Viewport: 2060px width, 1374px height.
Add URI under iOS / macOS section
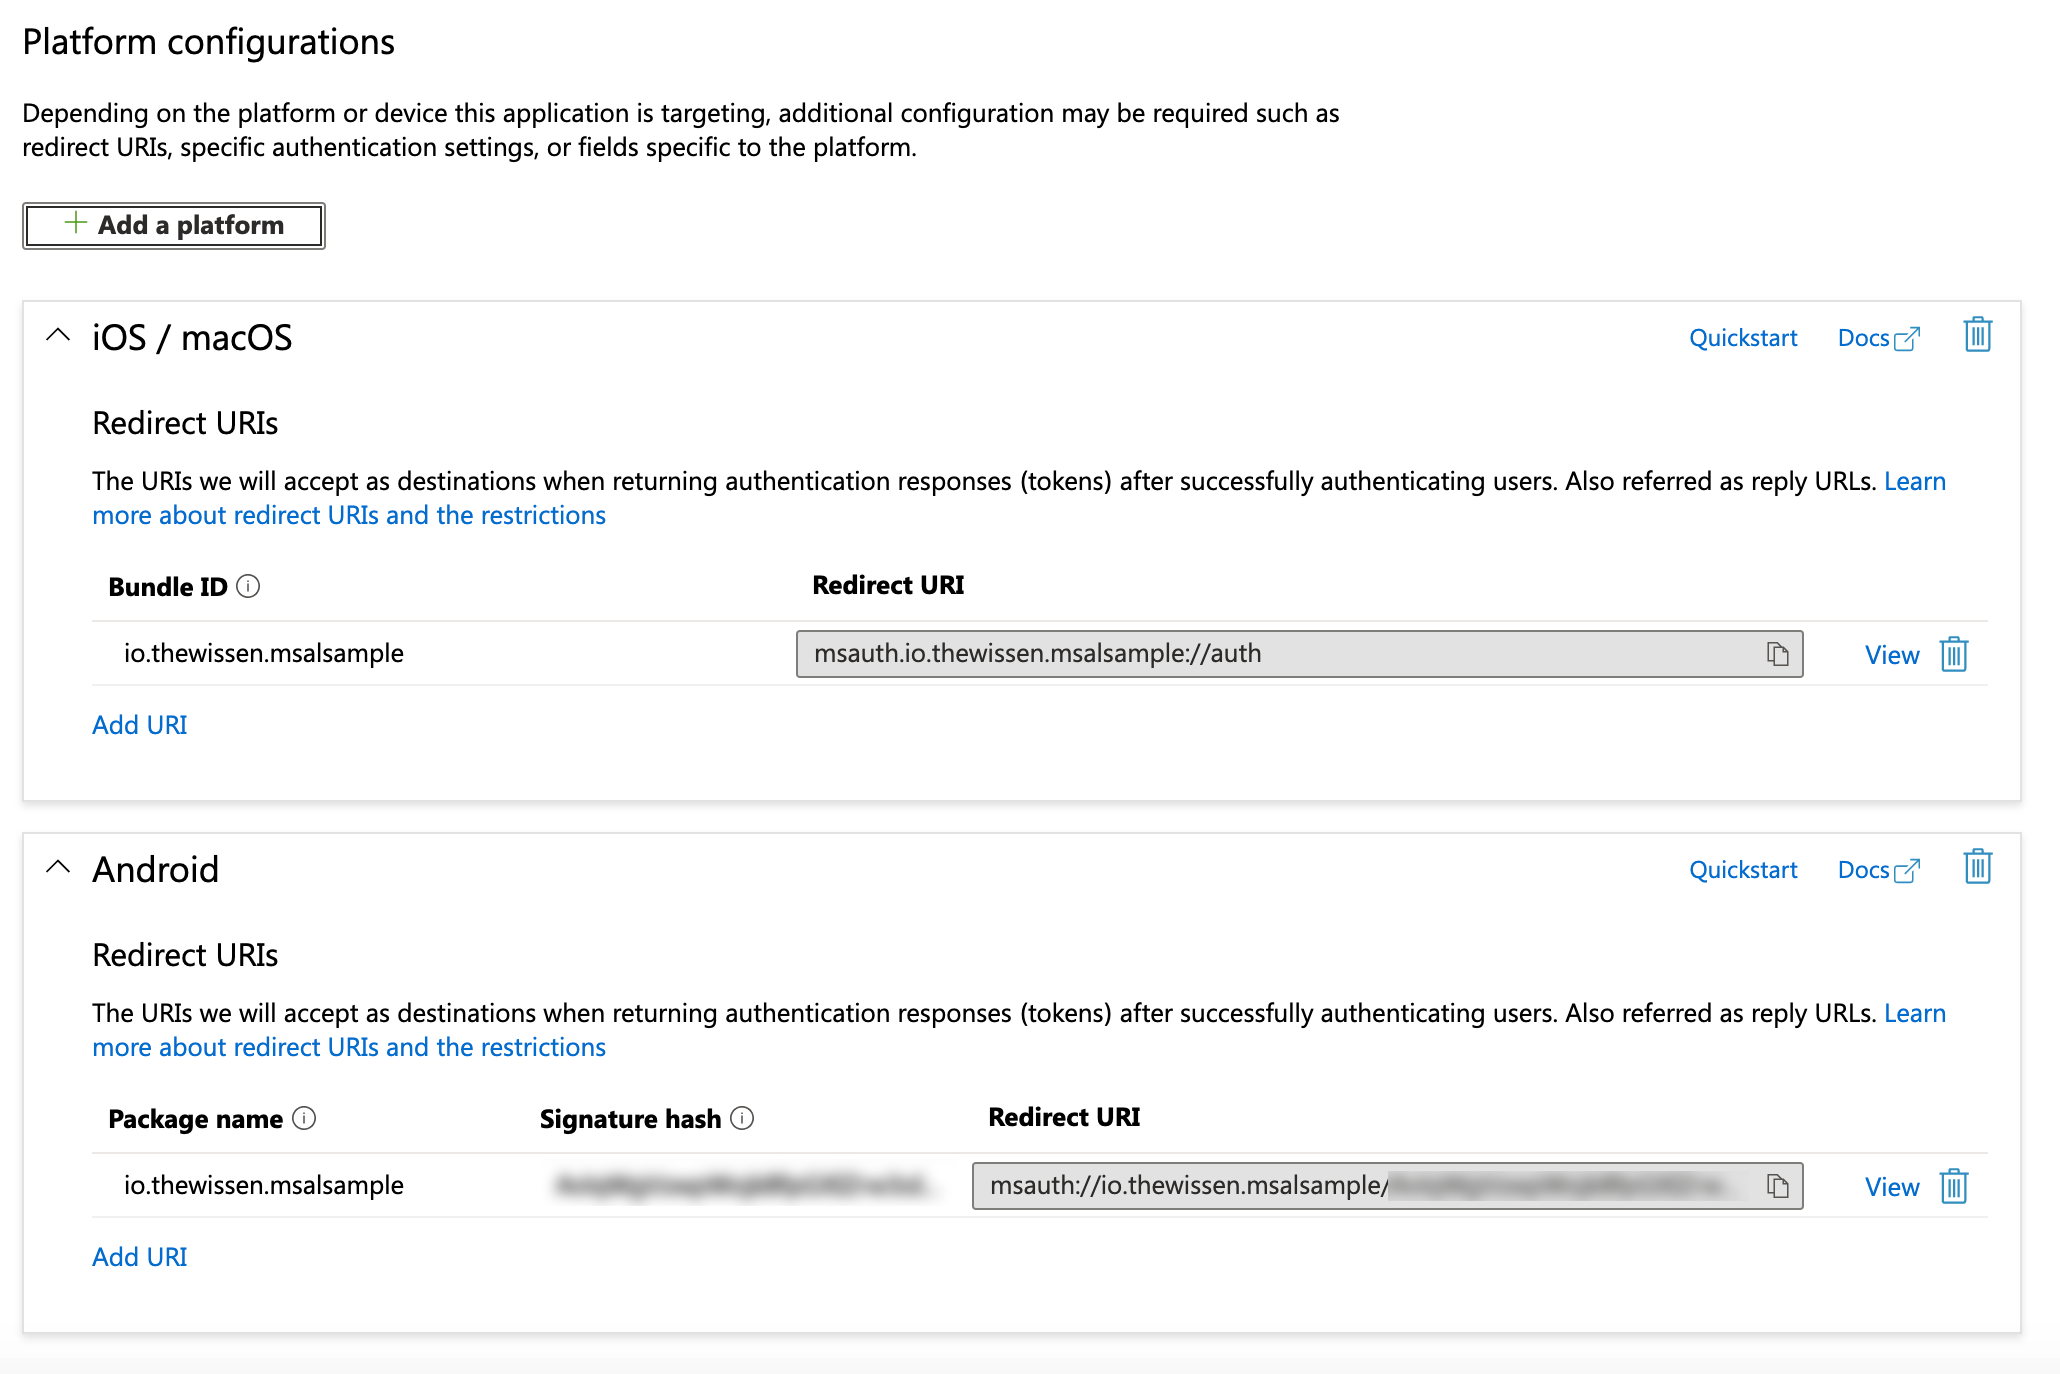click(x=139, y=724)
